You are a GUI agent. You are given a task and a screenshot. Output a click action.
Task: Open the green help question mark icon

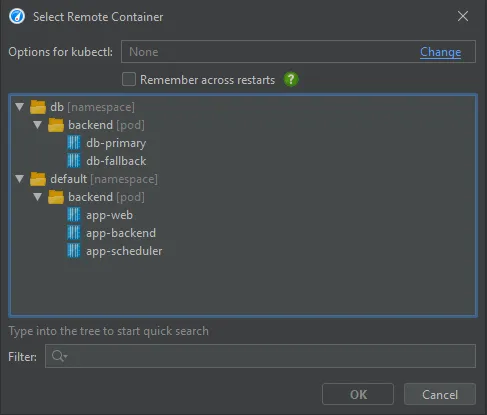click(291, 80)
